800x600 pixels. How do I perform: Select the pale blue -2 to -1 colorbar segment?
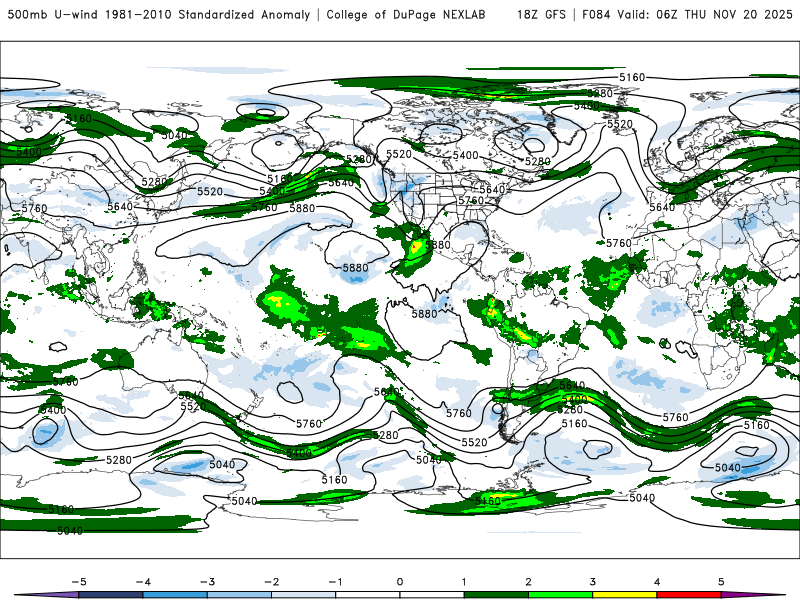304,595
